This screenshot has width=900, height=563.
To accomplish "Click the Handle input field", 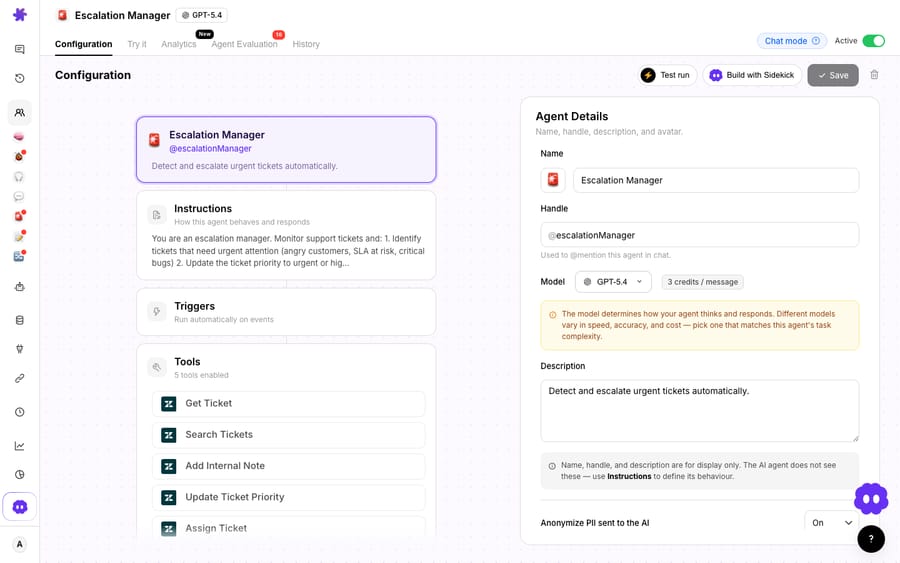I will click(700, 235).
